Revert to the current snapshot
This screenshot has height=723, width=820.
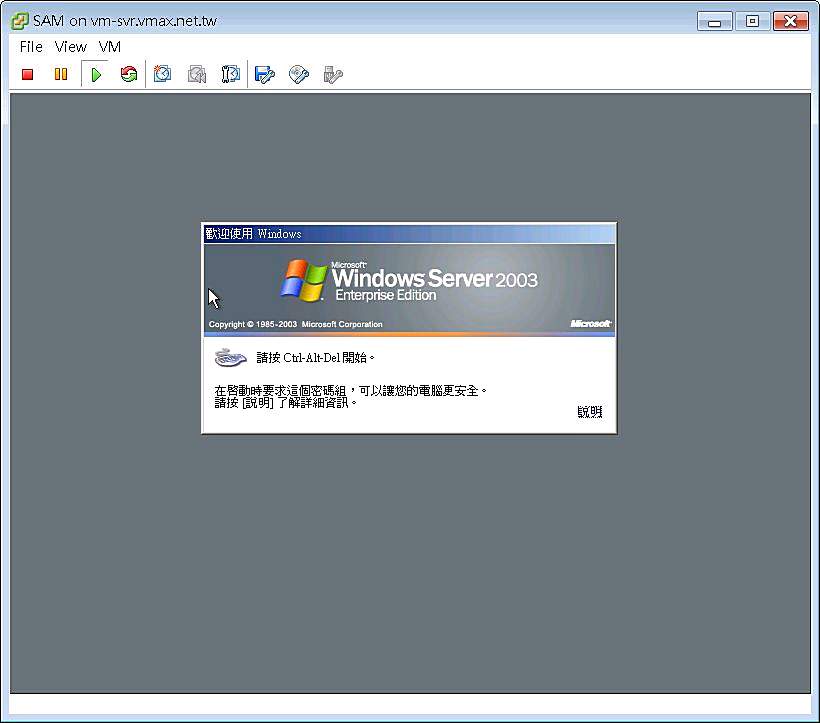197,74
